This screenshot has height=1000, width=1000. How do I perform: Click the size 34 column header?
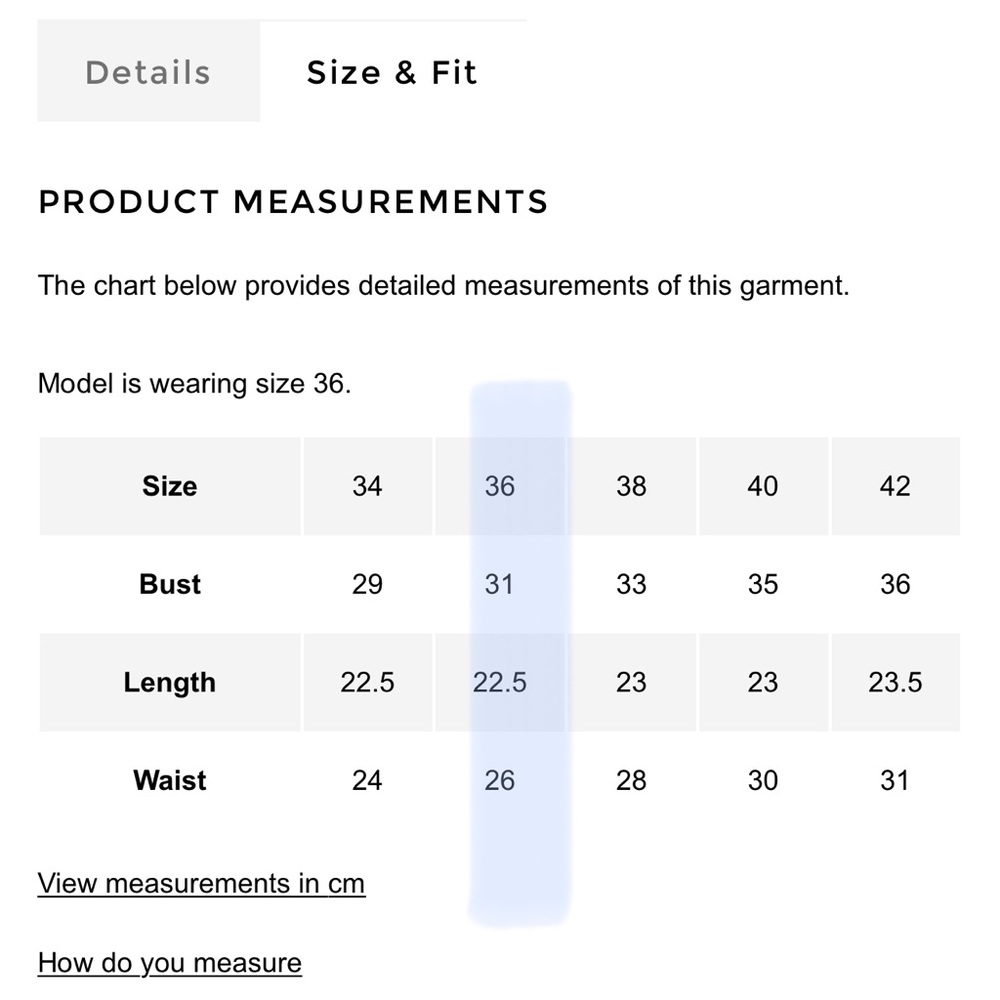(x=367, y=486)
